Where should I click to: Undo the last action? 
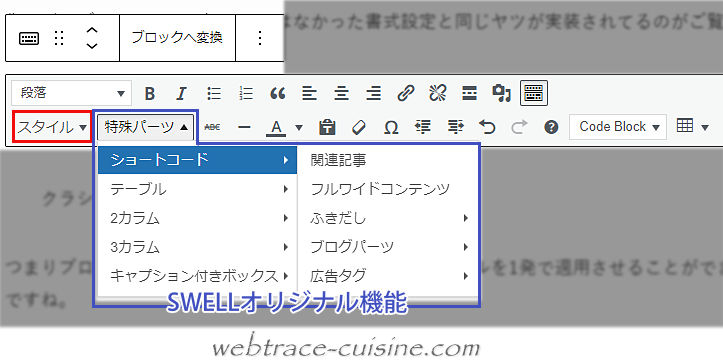(487, 127)
